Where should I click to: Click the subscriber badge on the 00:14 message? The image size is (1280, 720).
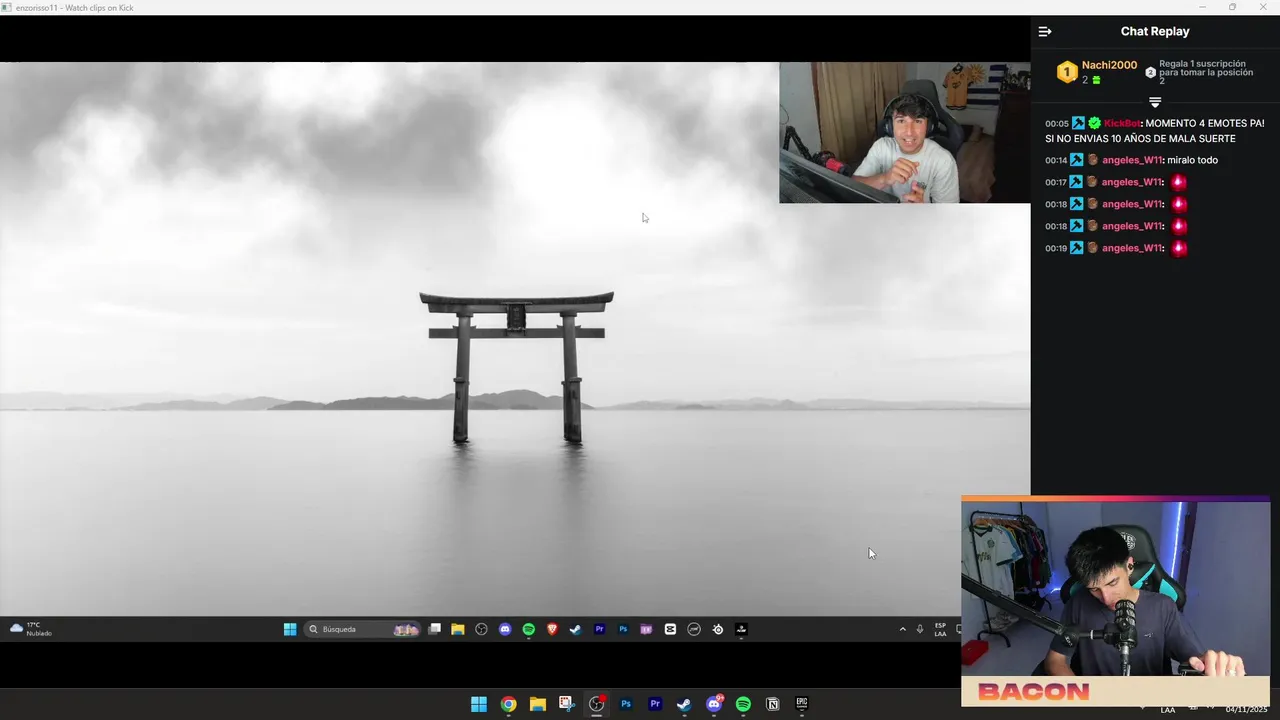[1093, 160]
